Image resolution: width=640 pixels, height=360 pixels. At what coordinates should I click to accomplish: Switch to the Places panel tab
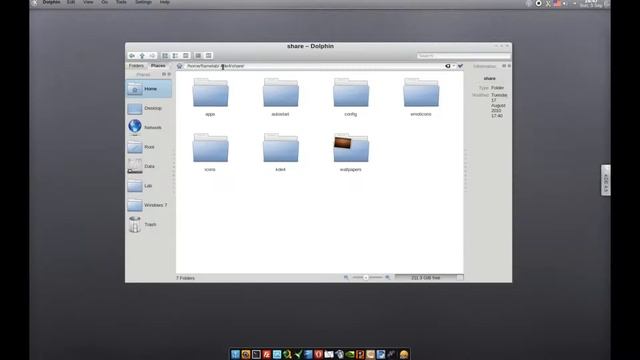tap(158, 66)
